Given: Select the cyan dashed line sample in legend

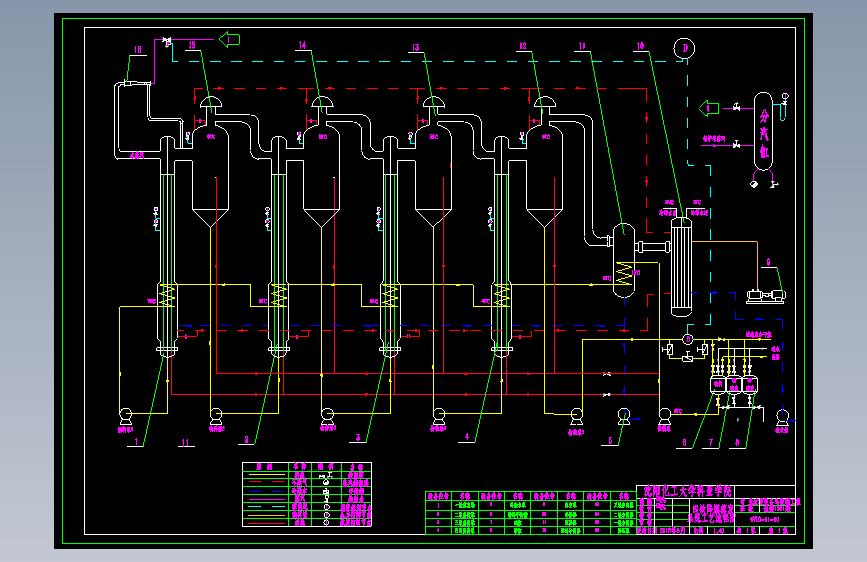Looking at the screenshot, I should [x=266, y=507].
